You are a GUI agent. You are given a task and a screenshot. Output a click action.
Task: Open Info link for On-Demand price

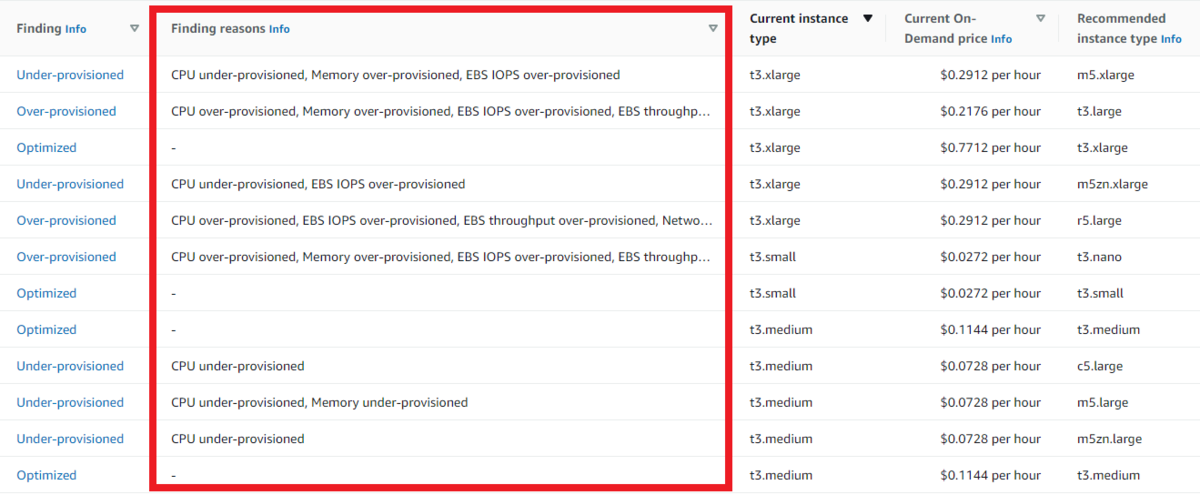(1001, 39)
